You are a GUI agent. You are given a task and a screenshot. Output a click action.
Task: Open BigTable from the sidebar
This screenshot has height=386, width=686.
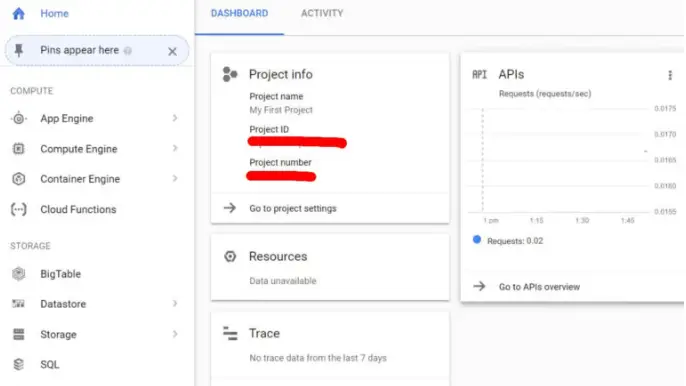point(60,274)
